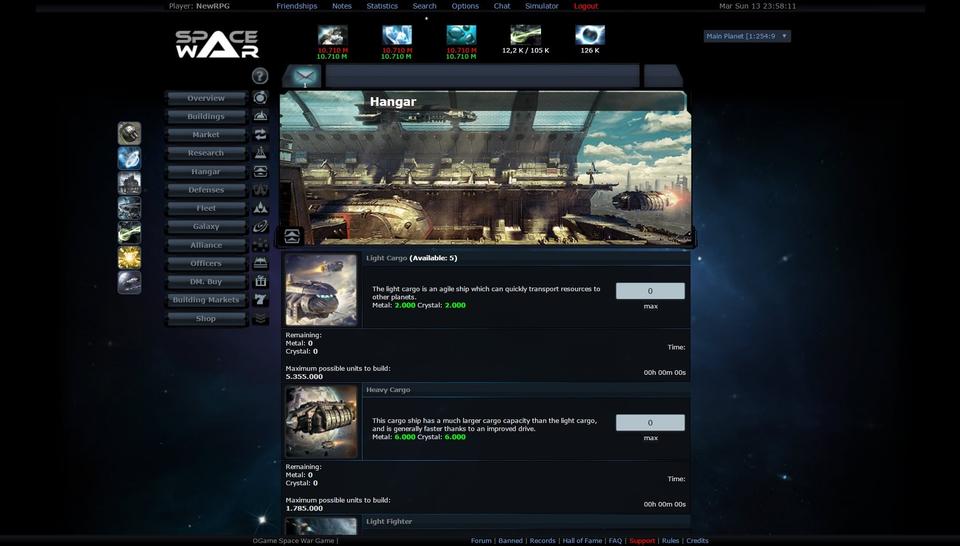Viewport: 960px width, 546px height.
Task: Click the space station sidebar shortcut icon
Action: pos(129,208)
